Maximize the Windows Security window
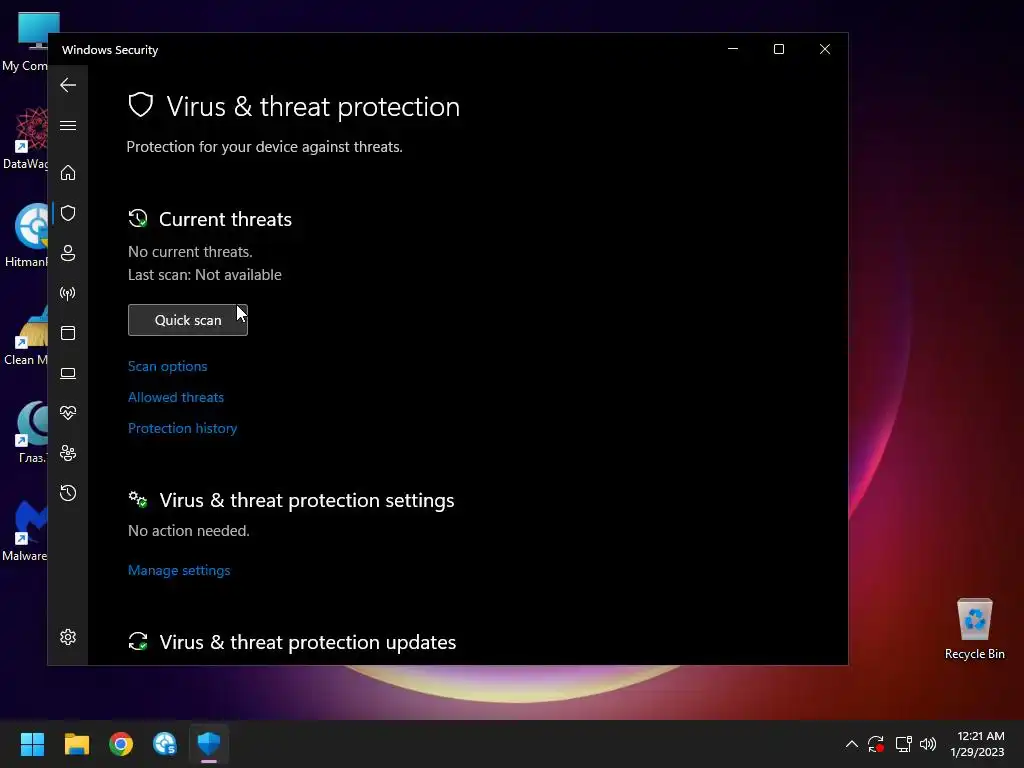Viewport: 1024px width, 768px height. 778,49
